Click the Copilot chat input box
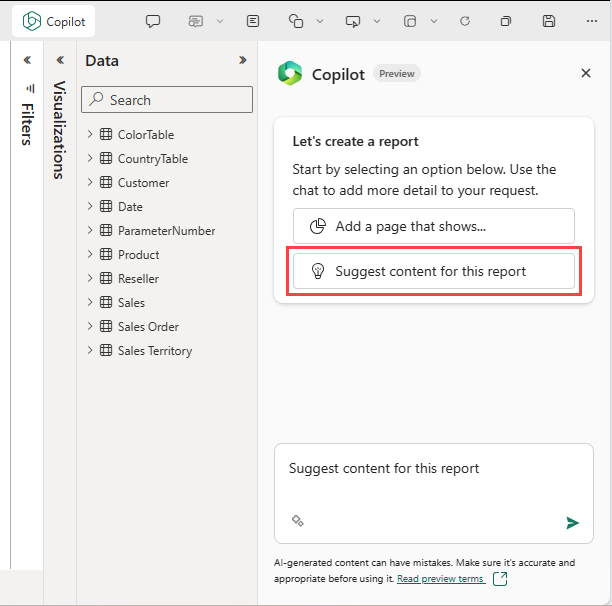 click(x=434, y=493)
